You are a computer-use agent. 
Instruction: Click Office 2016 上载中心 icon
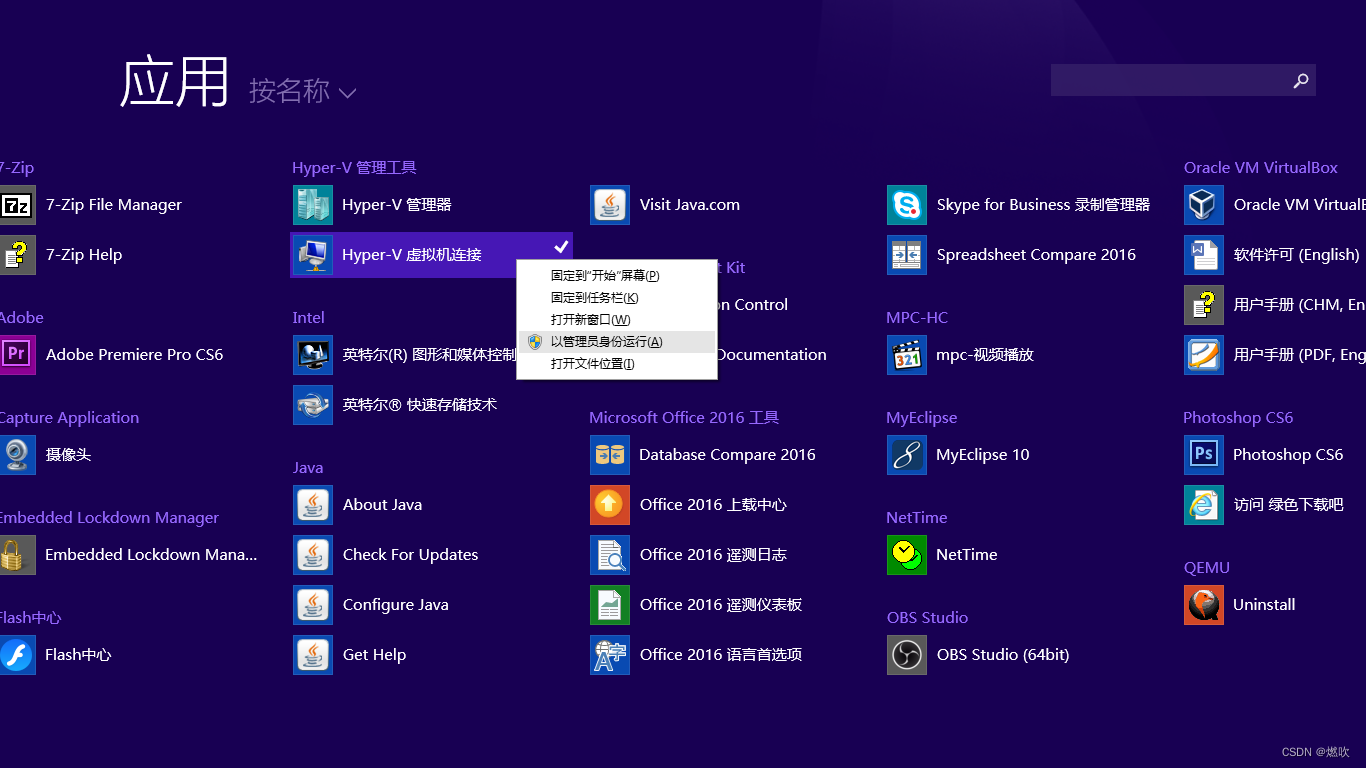[610, 505]
